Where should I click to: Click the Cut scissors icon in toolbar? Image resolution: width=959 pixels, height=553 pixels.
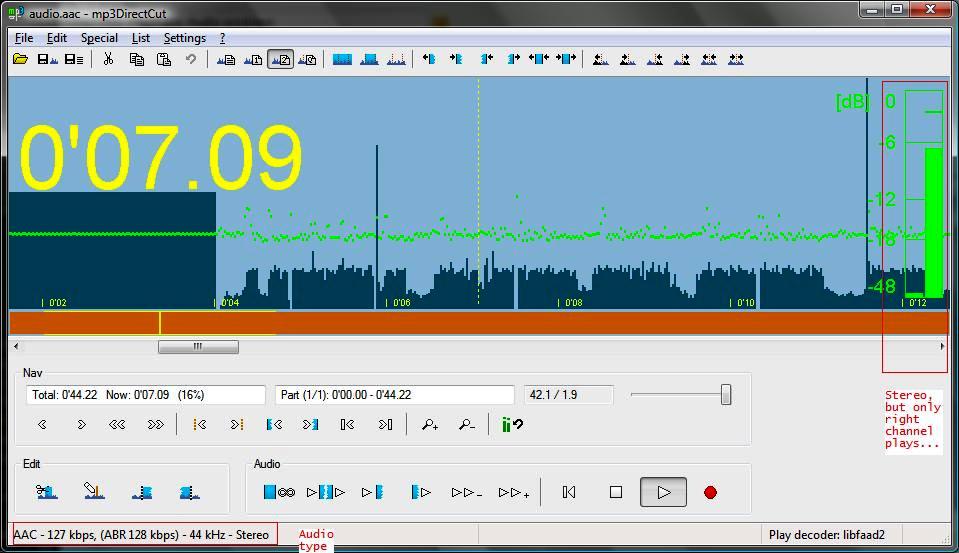[108, 60]
